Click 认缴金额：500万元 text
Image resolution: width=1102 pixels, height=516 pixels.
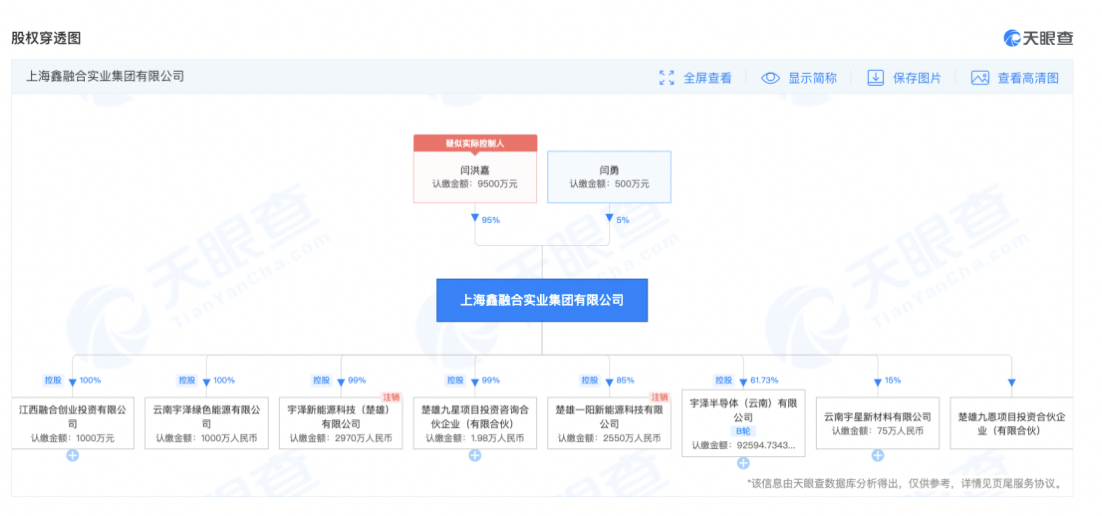[609, 183]
